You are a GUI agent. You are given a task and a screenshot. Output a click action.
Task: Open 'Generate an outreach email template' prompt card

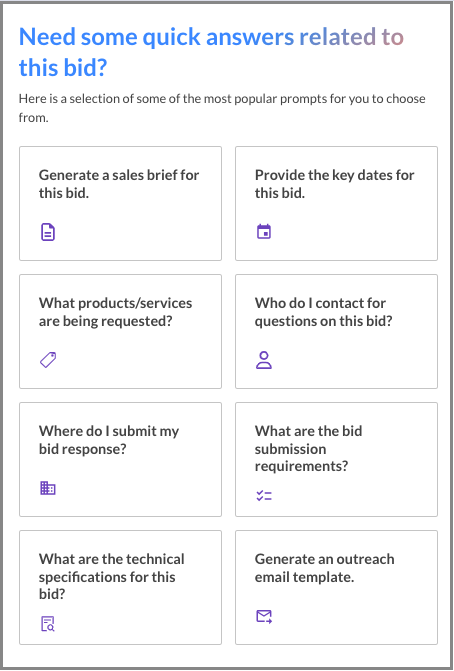pos(336,587)
